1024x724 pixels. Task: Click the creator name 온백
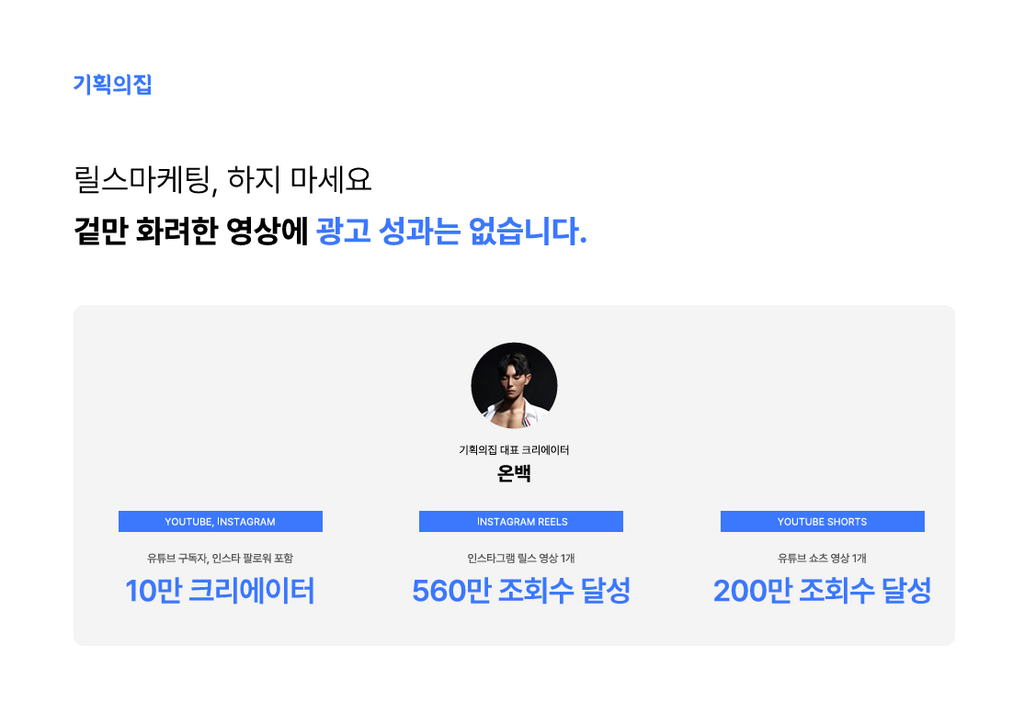(x=514, y=473)
